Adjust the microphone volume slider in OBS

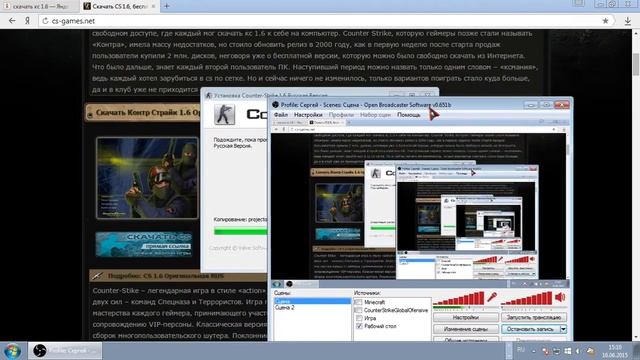coord(459,299)
